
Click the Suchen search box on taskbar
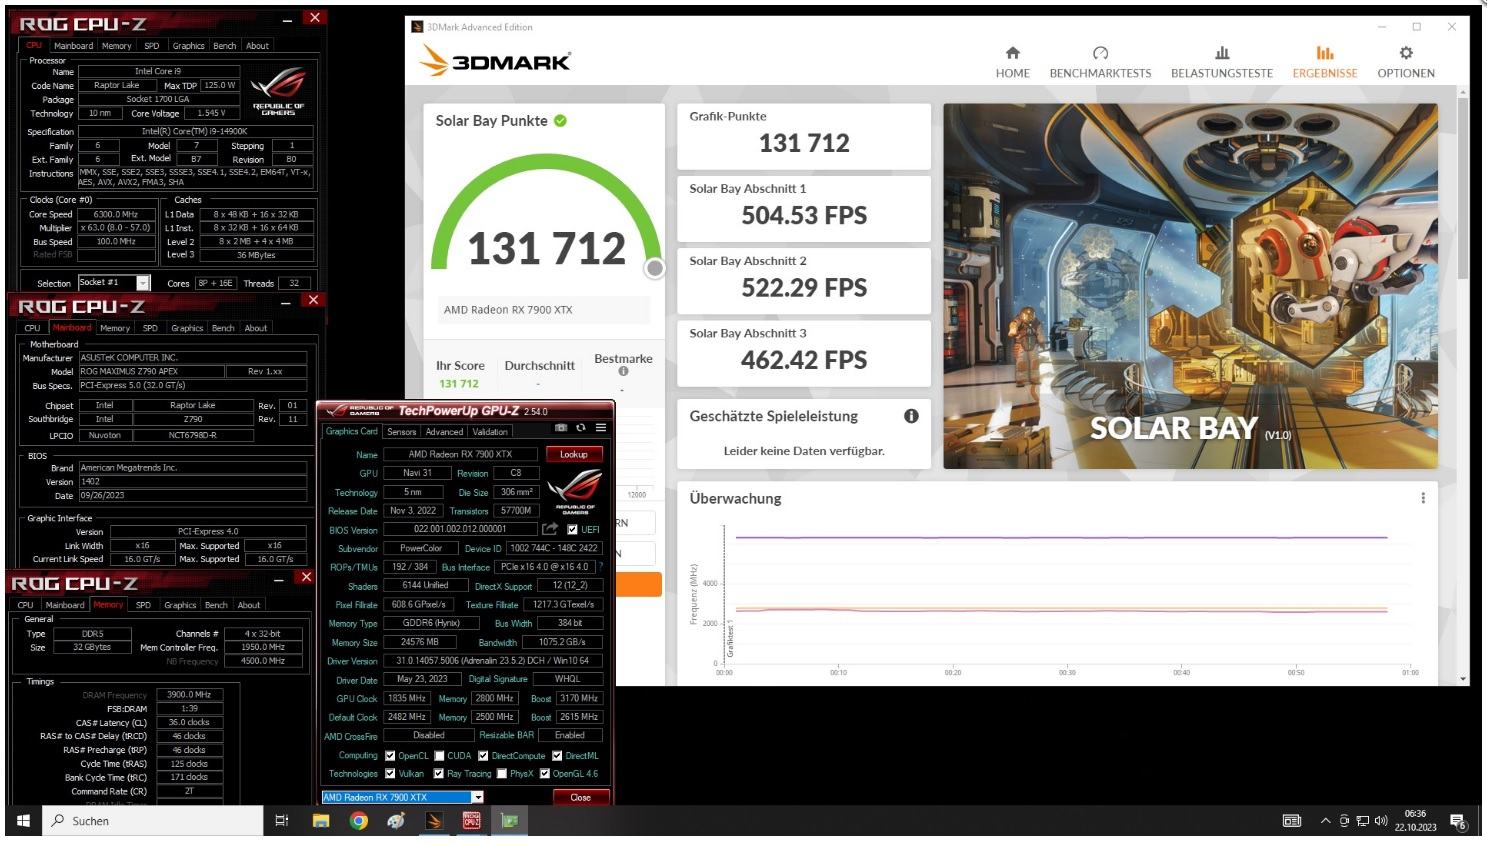click(155, 821)
